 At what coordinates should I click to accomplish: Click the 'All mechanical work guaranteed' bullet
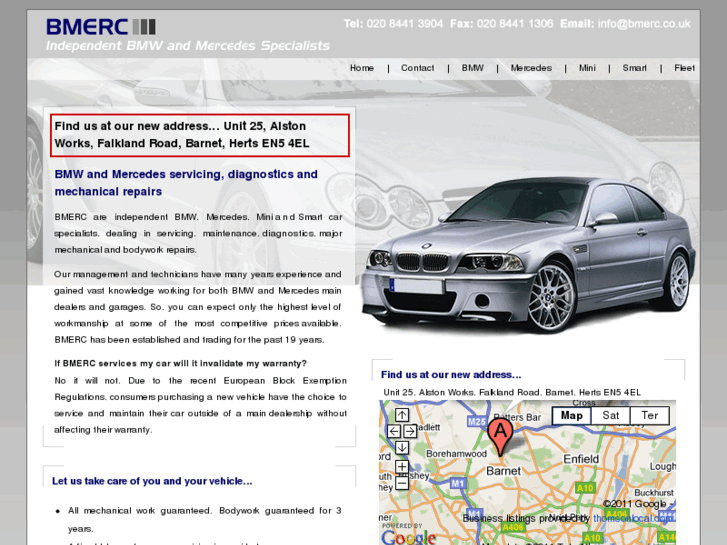tap(204, 519)
